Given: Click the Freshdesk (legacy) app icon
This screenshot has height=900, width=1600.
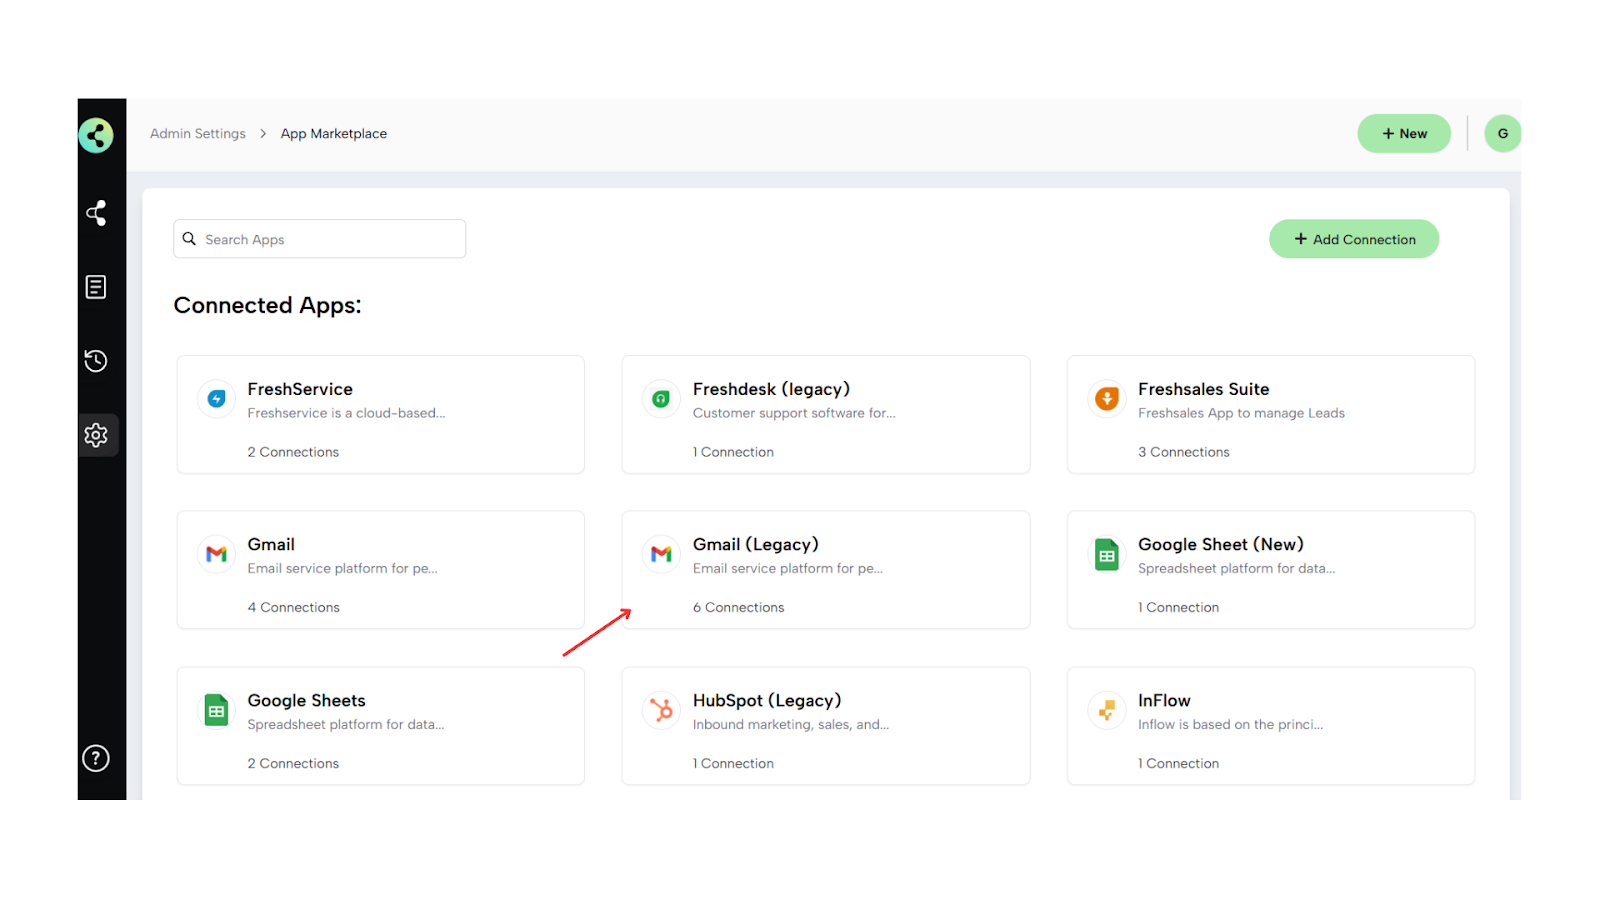Looking at the screenshot, I should pos(661,399).
